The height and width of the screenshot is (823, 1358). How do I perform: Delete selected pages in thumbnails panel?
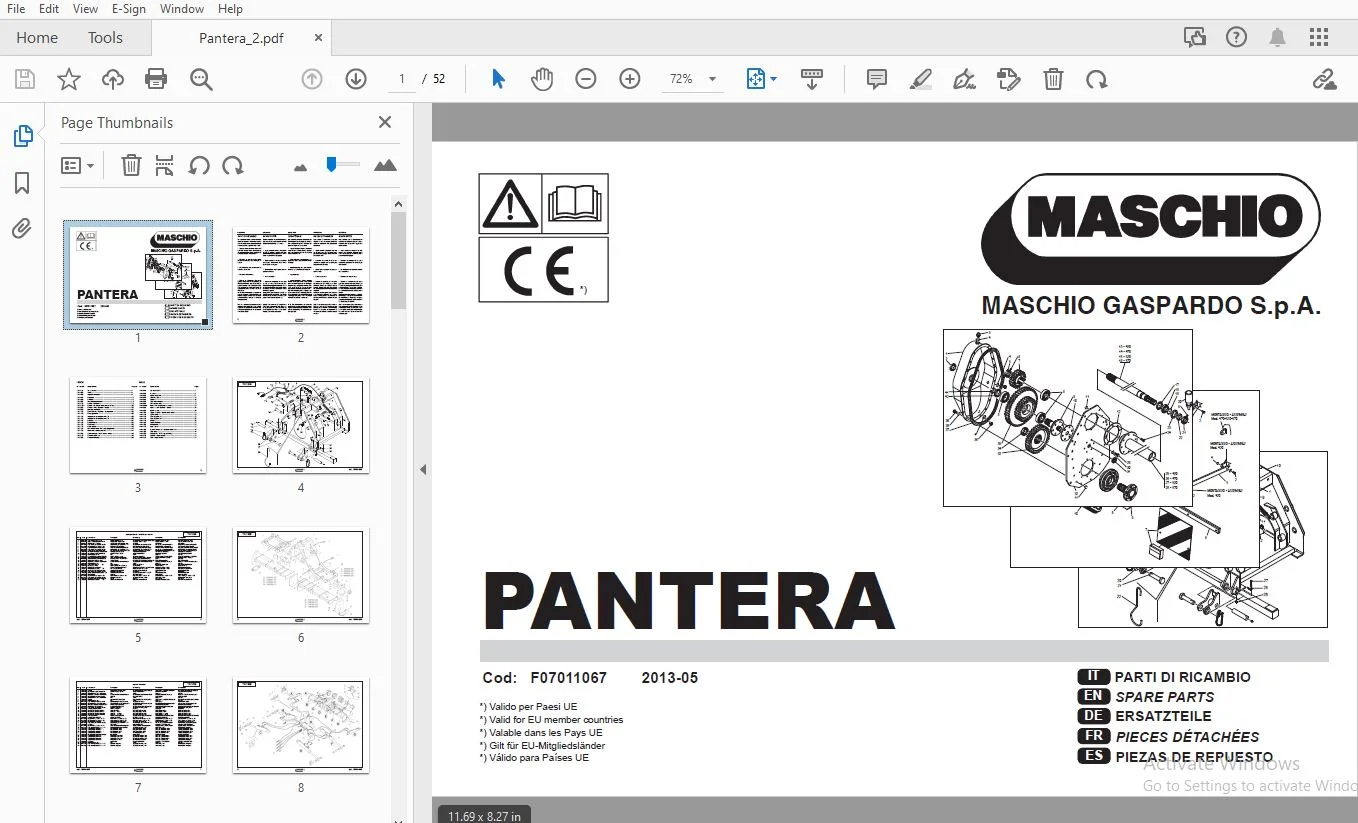131,166
